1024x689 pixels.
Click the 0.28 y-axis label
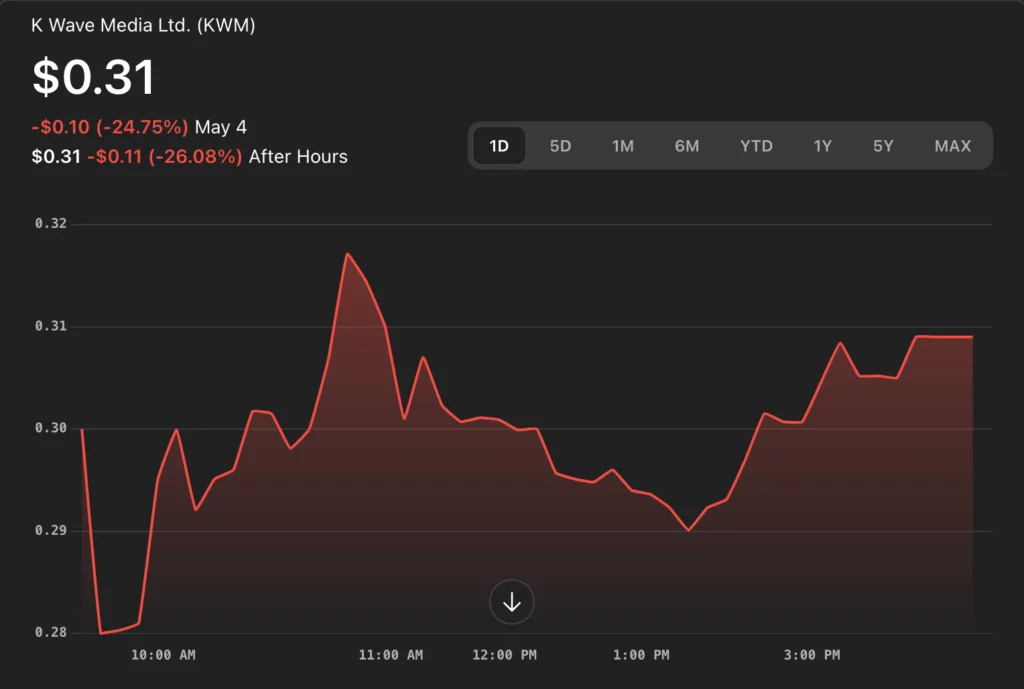[51, 632]
